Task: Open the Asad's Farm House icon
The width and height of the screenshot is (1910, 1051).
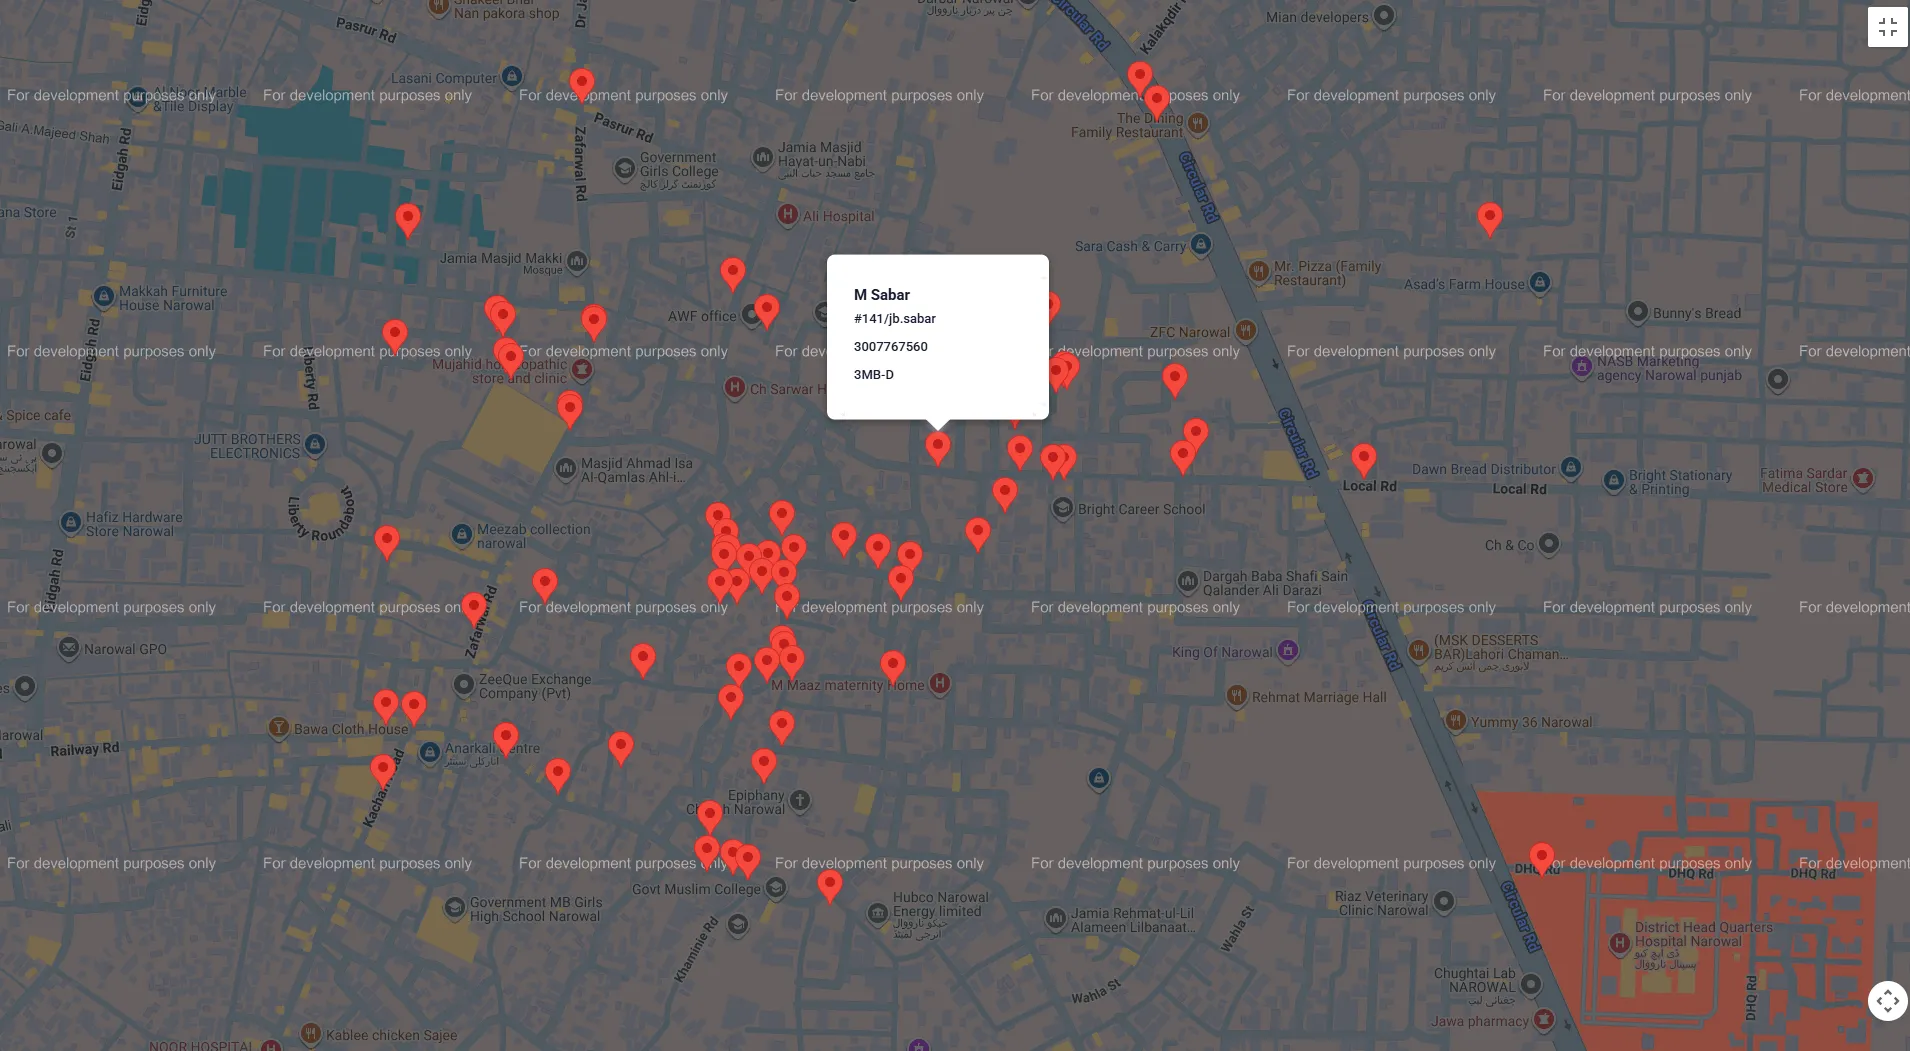Action: 1540,283
